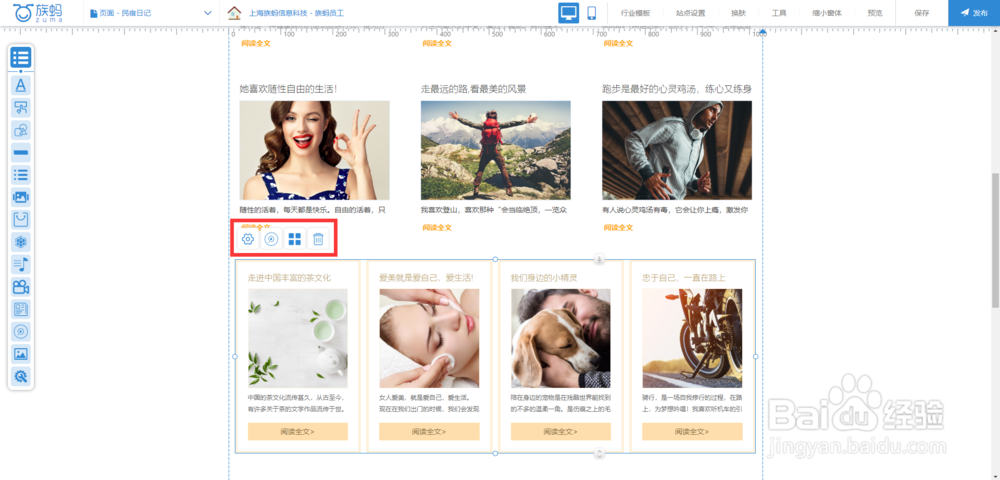Click card title 爱美就是爱自己，爱生活!
This screenshot has width=1000, height=480.
[x=427, y=278]
